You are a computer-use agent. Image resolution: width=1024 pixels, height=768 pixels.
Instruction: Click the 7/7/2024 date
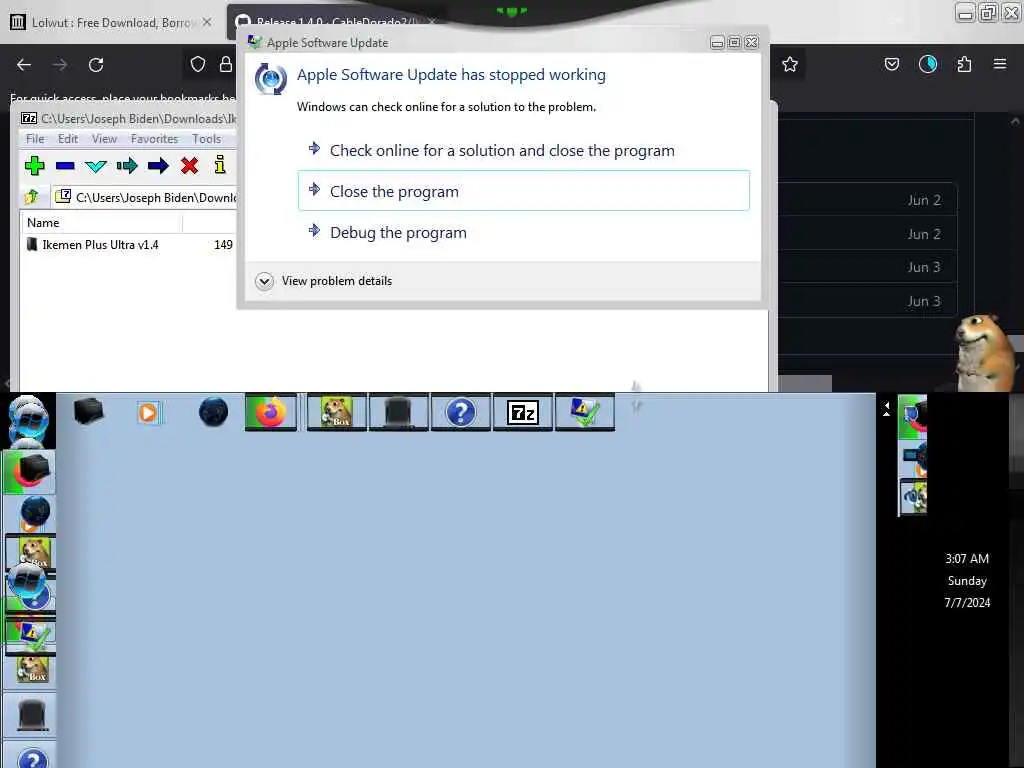pyautogui.click(x=967, y=602)
